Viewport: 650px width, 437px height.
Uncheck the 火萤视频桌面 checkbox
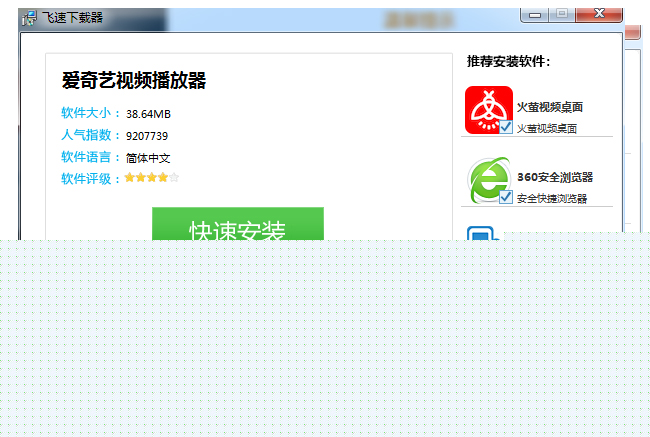[x=505, y=127]
